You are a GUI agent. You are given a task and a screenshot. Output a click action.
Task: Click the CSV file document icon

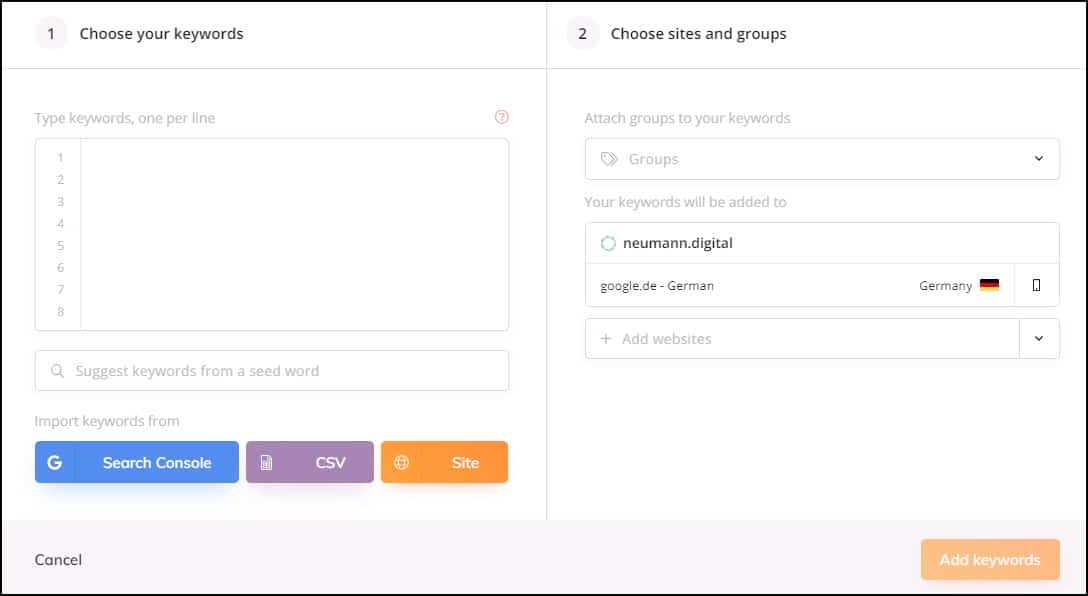(266, 463)
